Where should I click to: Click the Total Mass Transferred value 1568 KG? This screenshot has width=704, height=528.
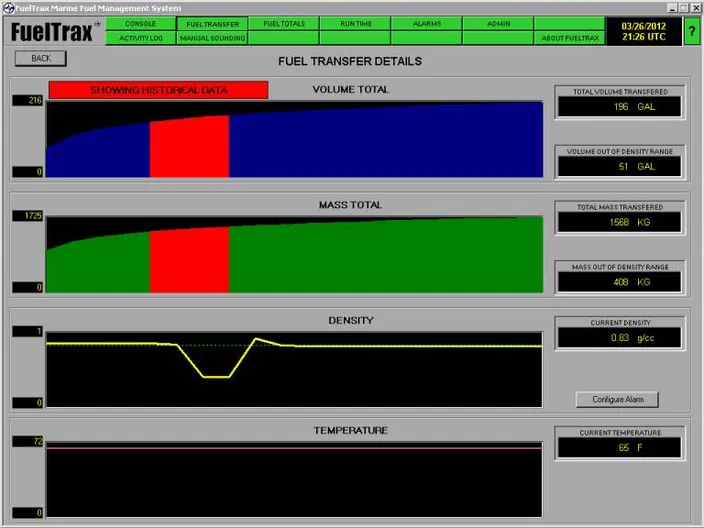click(x=620, y=222)
